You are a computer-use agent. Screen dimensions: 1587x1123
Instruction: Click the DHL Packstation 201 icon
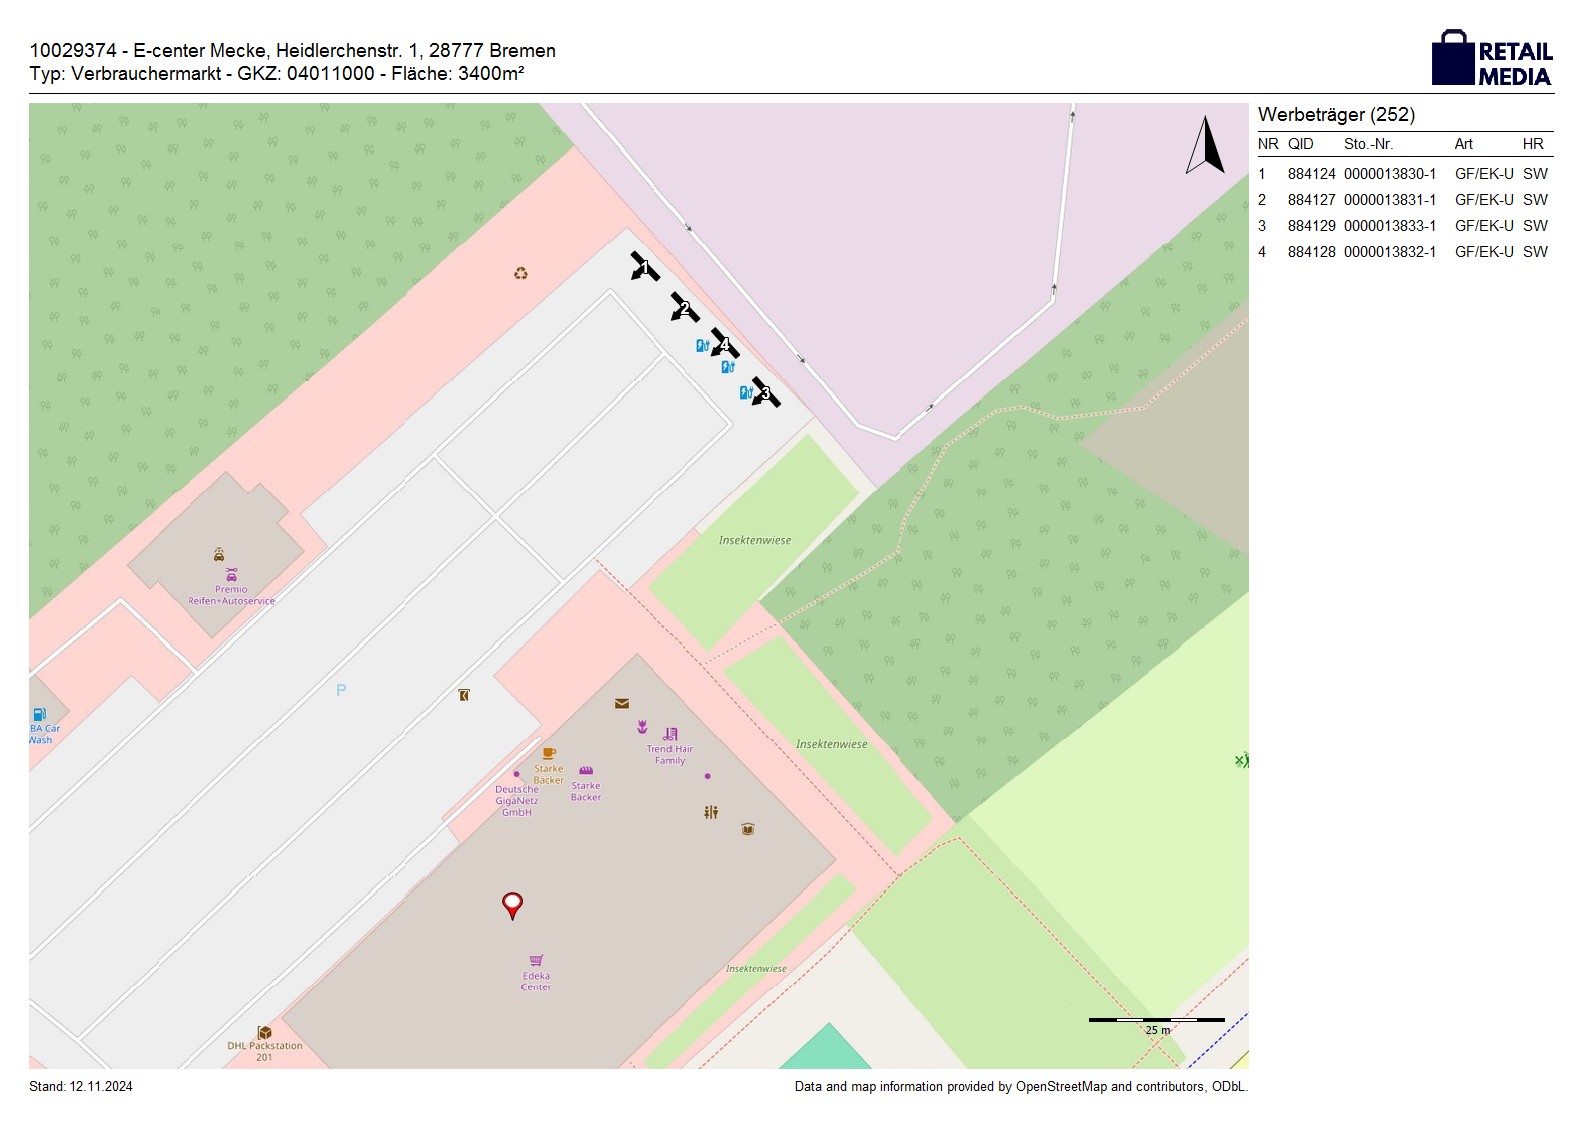pyautogui.click(x=264, y=1032)
